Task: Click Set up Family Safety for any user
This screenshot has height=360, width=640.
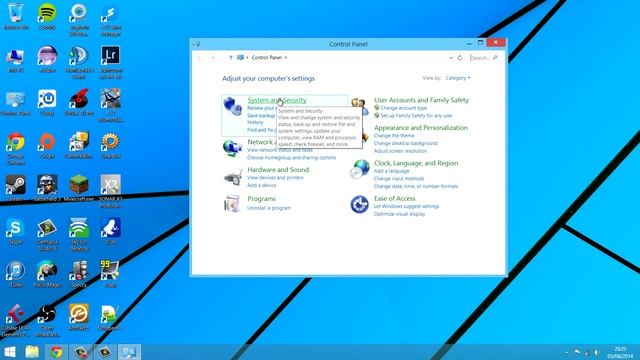Action: 416,116
